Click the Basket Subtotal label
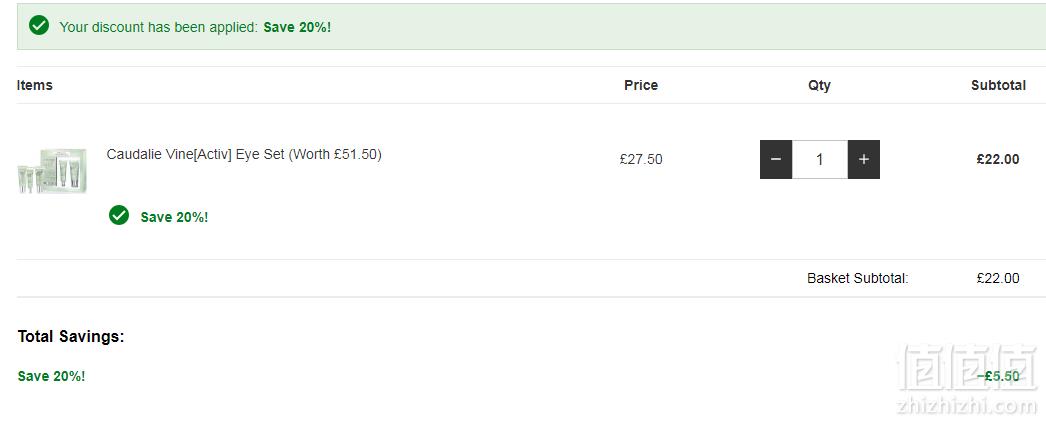This screenshot has height=423, width=1046. [858, 278]
